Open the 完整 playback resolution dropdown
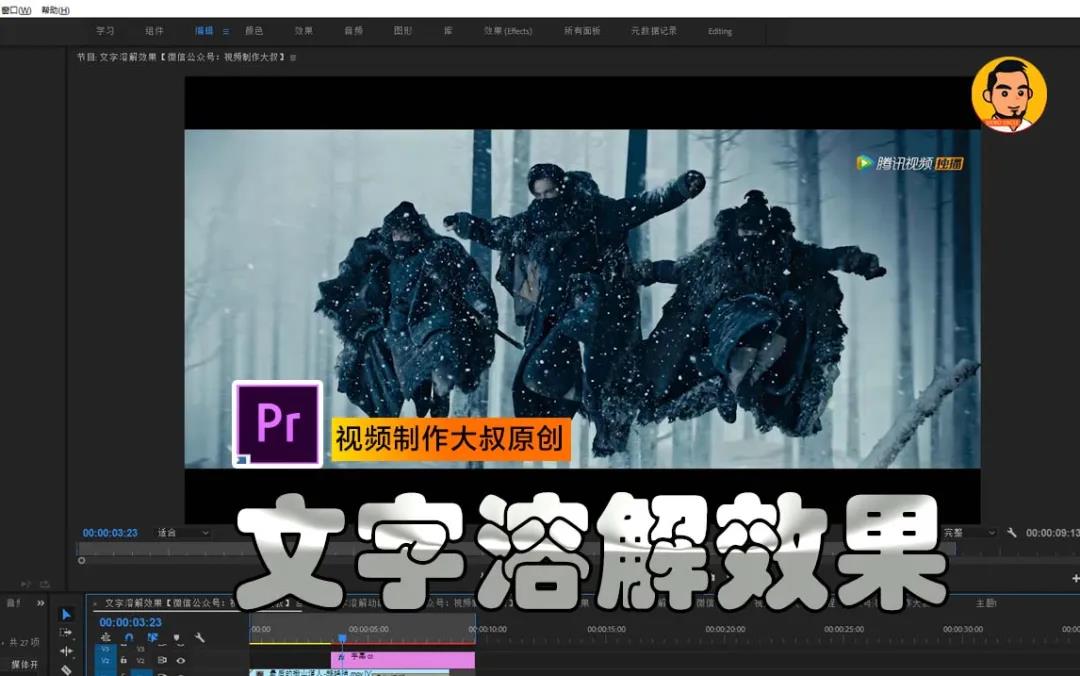 [x=969, y=533]
